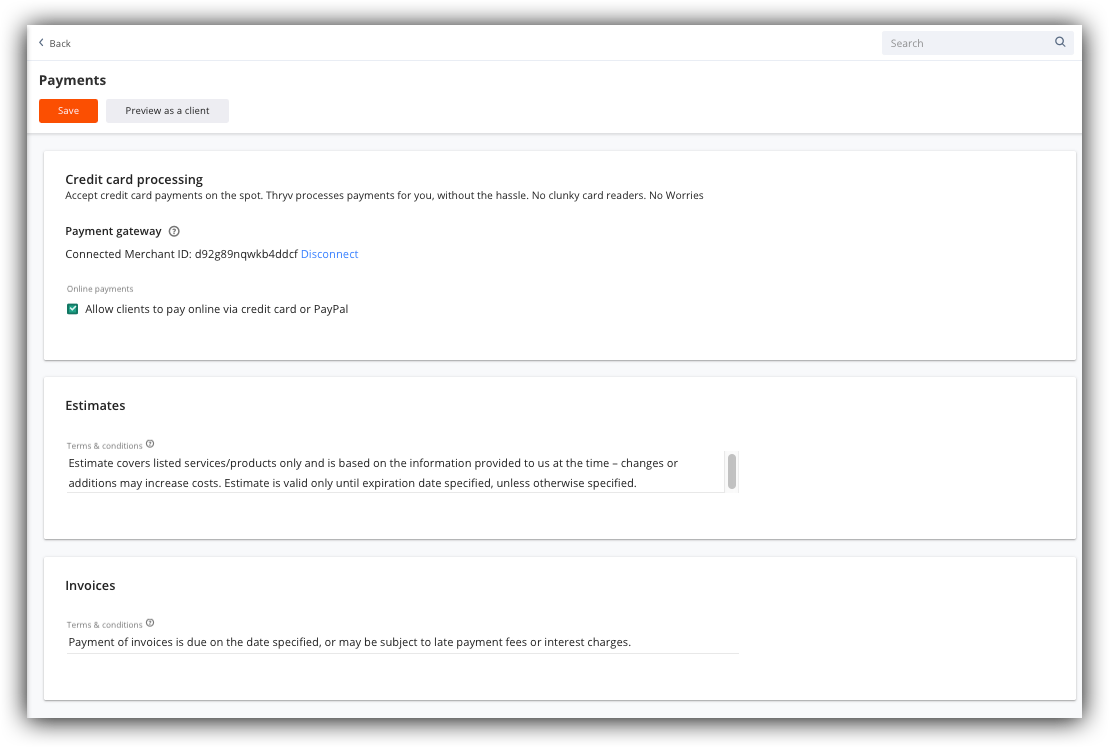The image size is (1109, 747).
Task: Open the Payment gateway help icon
Action: point(174,231)
